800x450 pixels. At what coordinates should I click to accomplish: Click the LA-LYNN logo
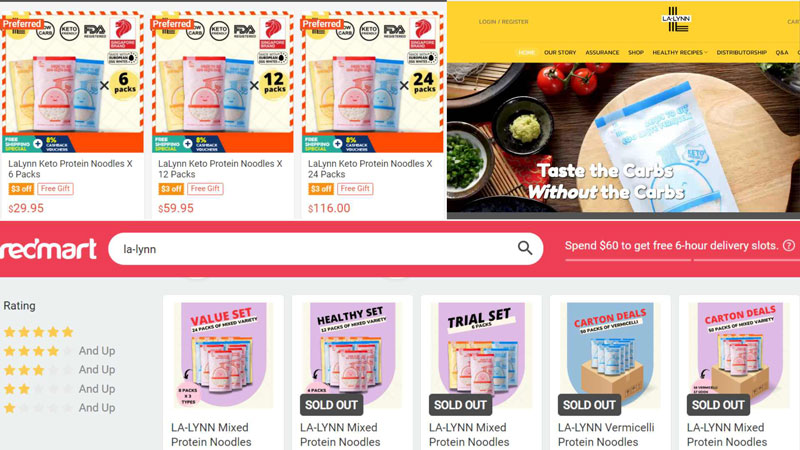(676, 19)
